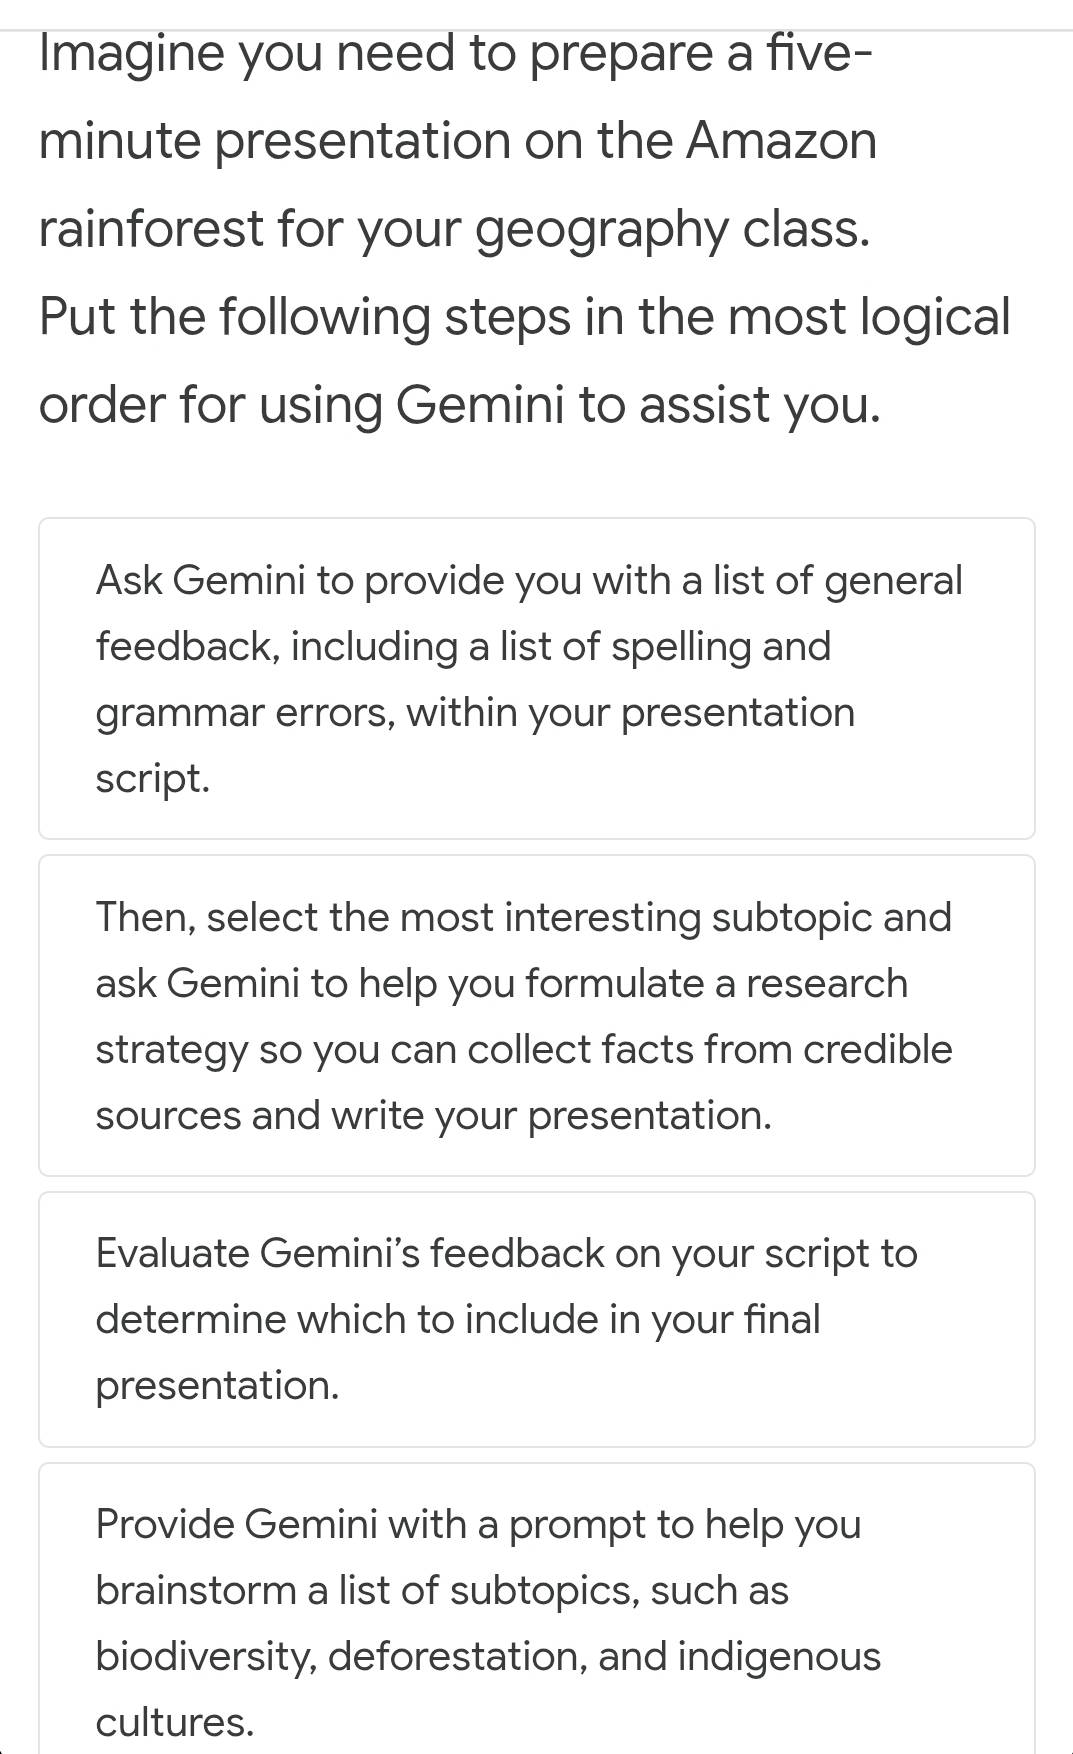Select the "Ask Gemini to provide feedback" answer card
The image size is (1073, 1754).
(536, 678)
